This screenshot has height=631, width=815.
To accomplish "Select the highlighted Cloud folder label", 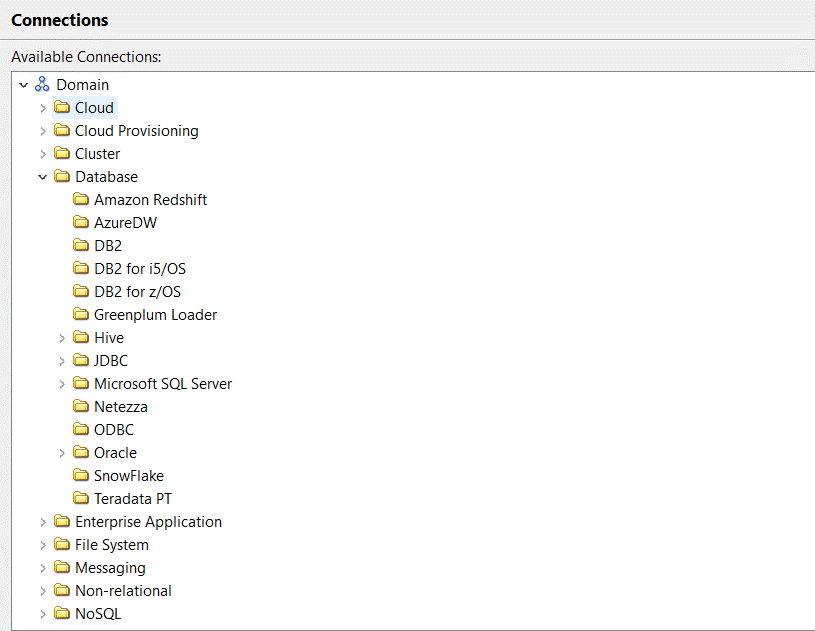I will [94, 108].
